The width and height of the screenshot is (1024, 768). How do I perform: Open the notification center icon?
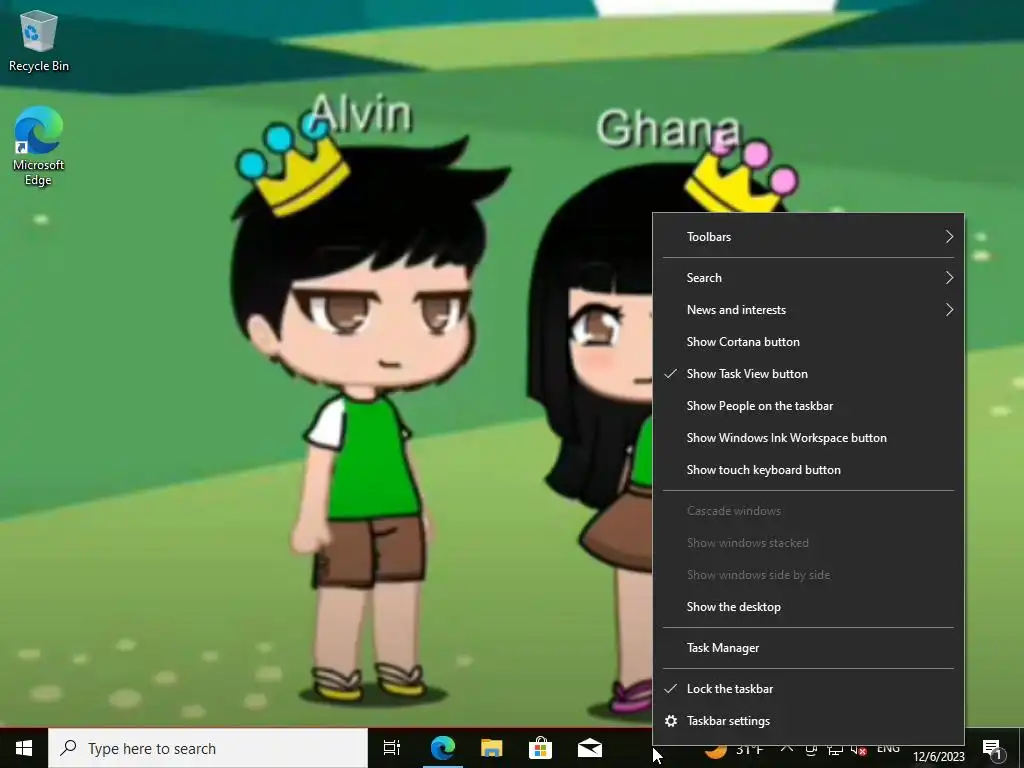[x=993, y=750]
